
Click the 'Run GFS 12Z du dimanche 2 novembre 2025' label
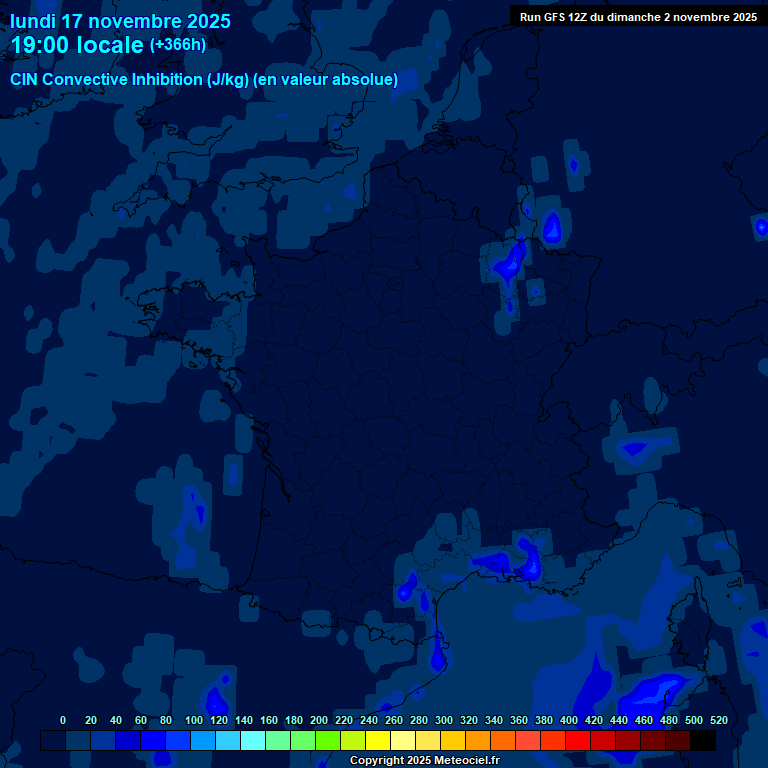point(638,17)
